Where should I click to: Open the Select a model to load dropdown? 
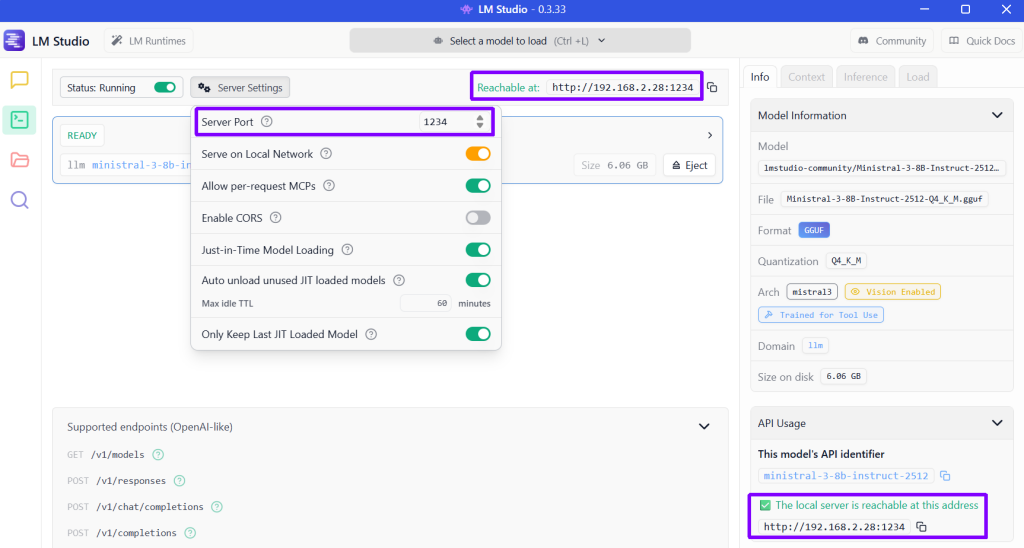click(x=520, y=41)
